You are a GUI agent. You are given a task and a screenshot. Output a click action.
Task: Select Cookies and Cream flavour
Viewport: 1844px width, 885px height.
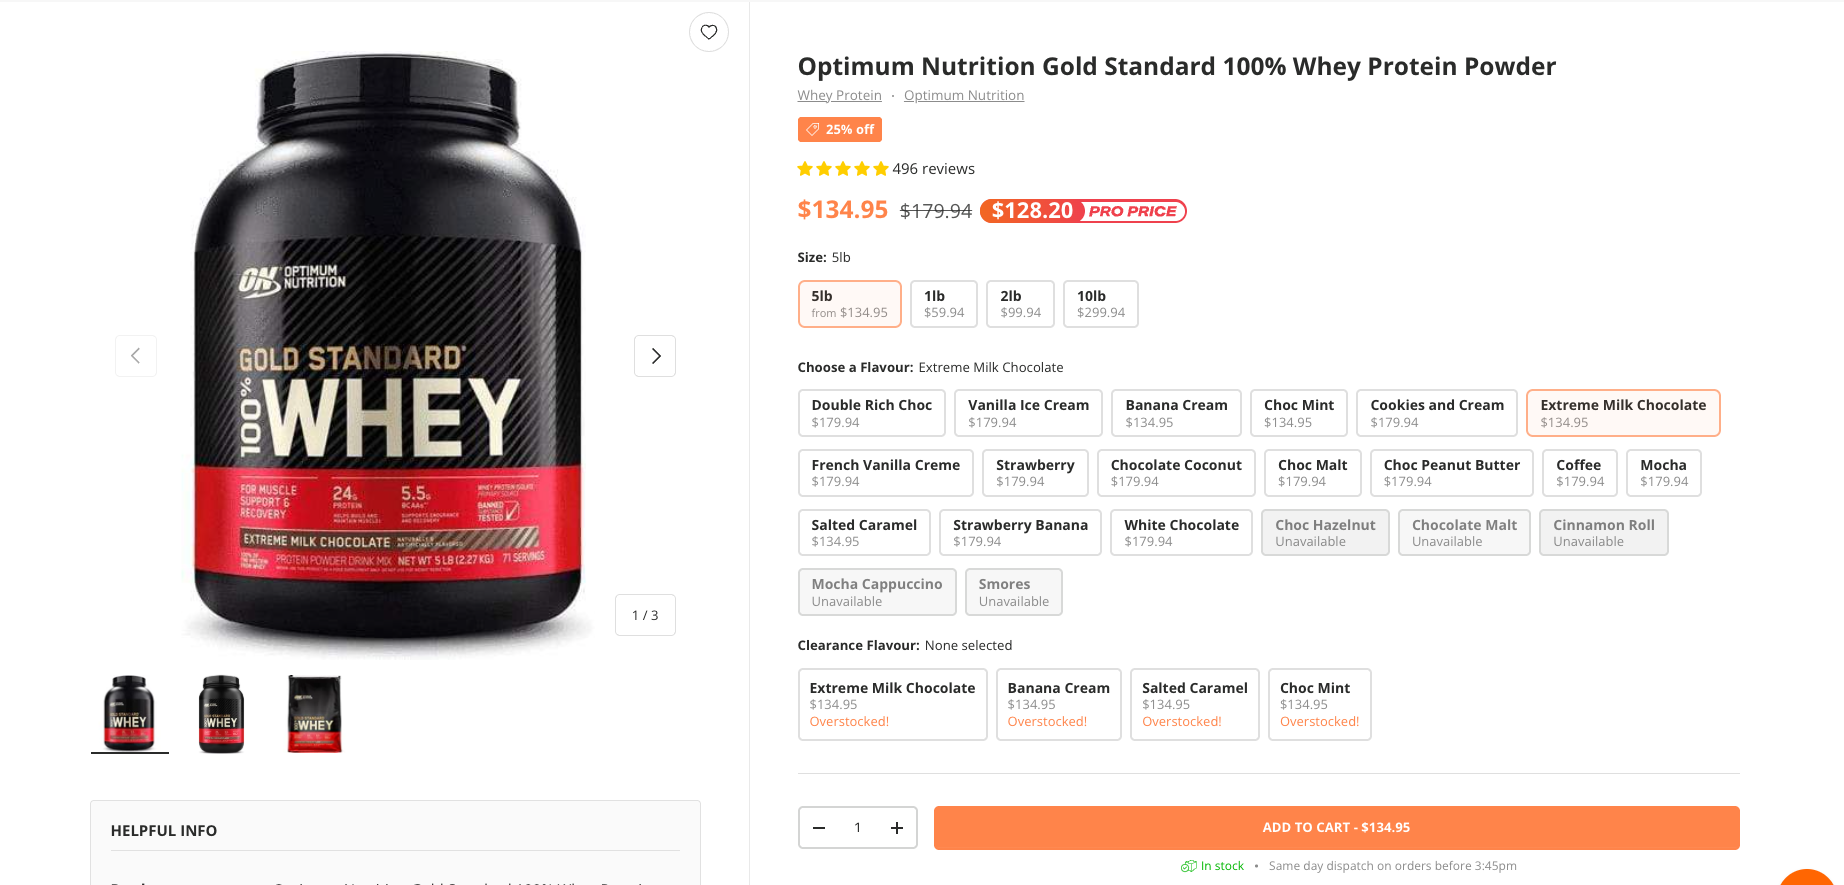tap(1436, 413)
